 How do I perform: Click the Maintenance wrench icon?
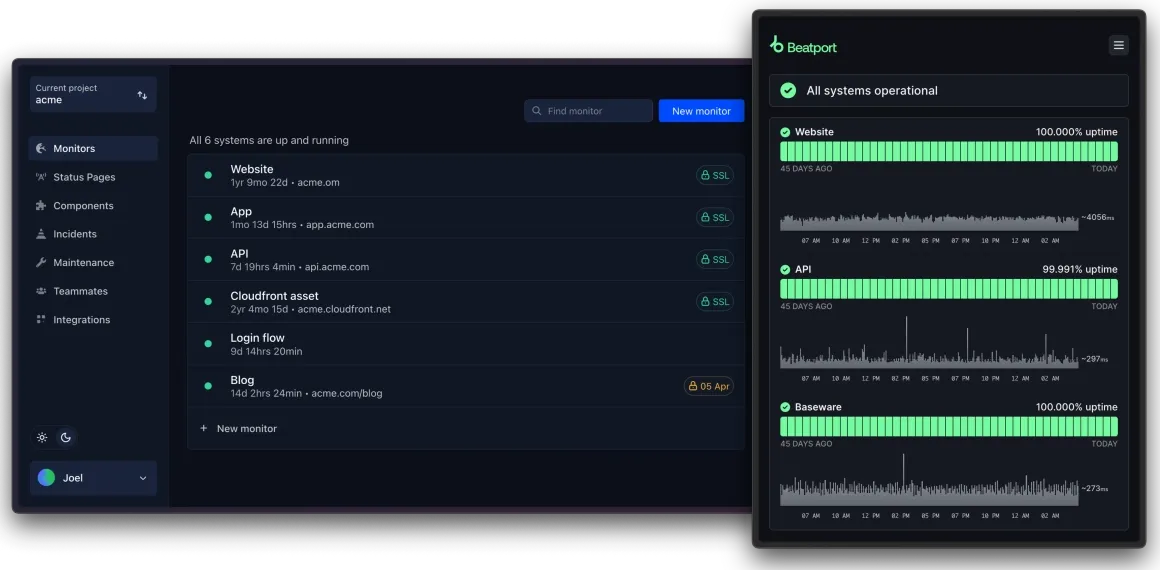coord(41,263)
